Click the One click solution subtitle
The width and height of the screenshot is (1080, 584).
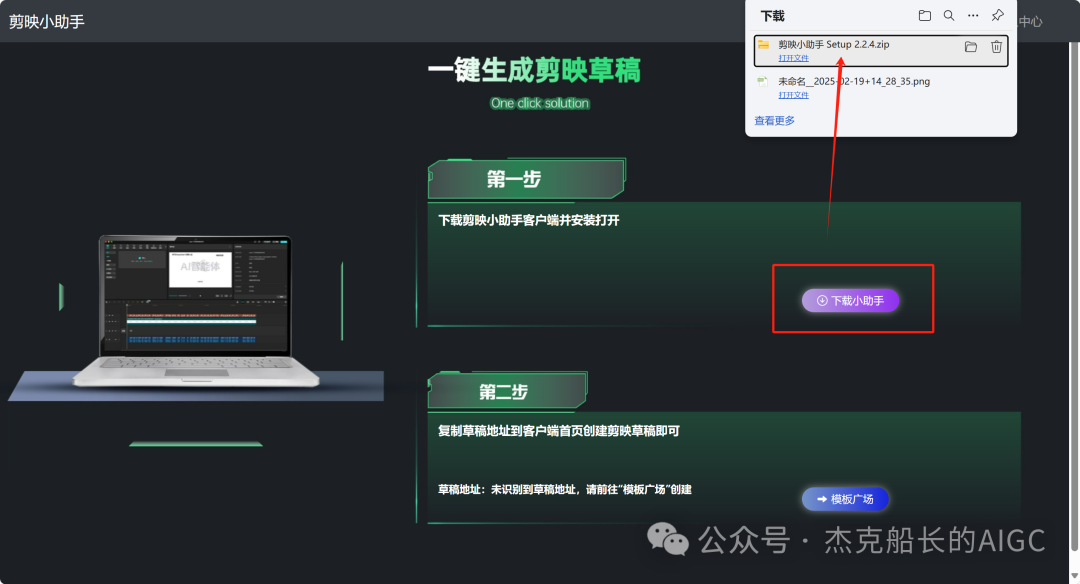(540, 103)
